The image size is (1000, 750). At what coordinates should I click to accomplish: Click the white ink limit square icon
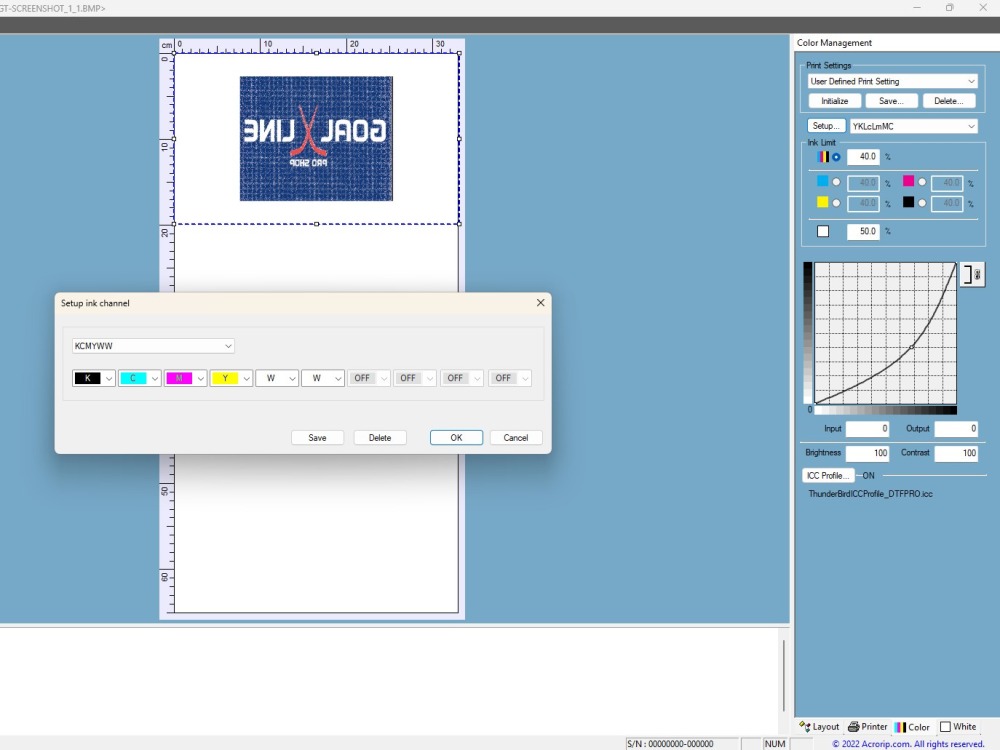(x=823, y=231)
